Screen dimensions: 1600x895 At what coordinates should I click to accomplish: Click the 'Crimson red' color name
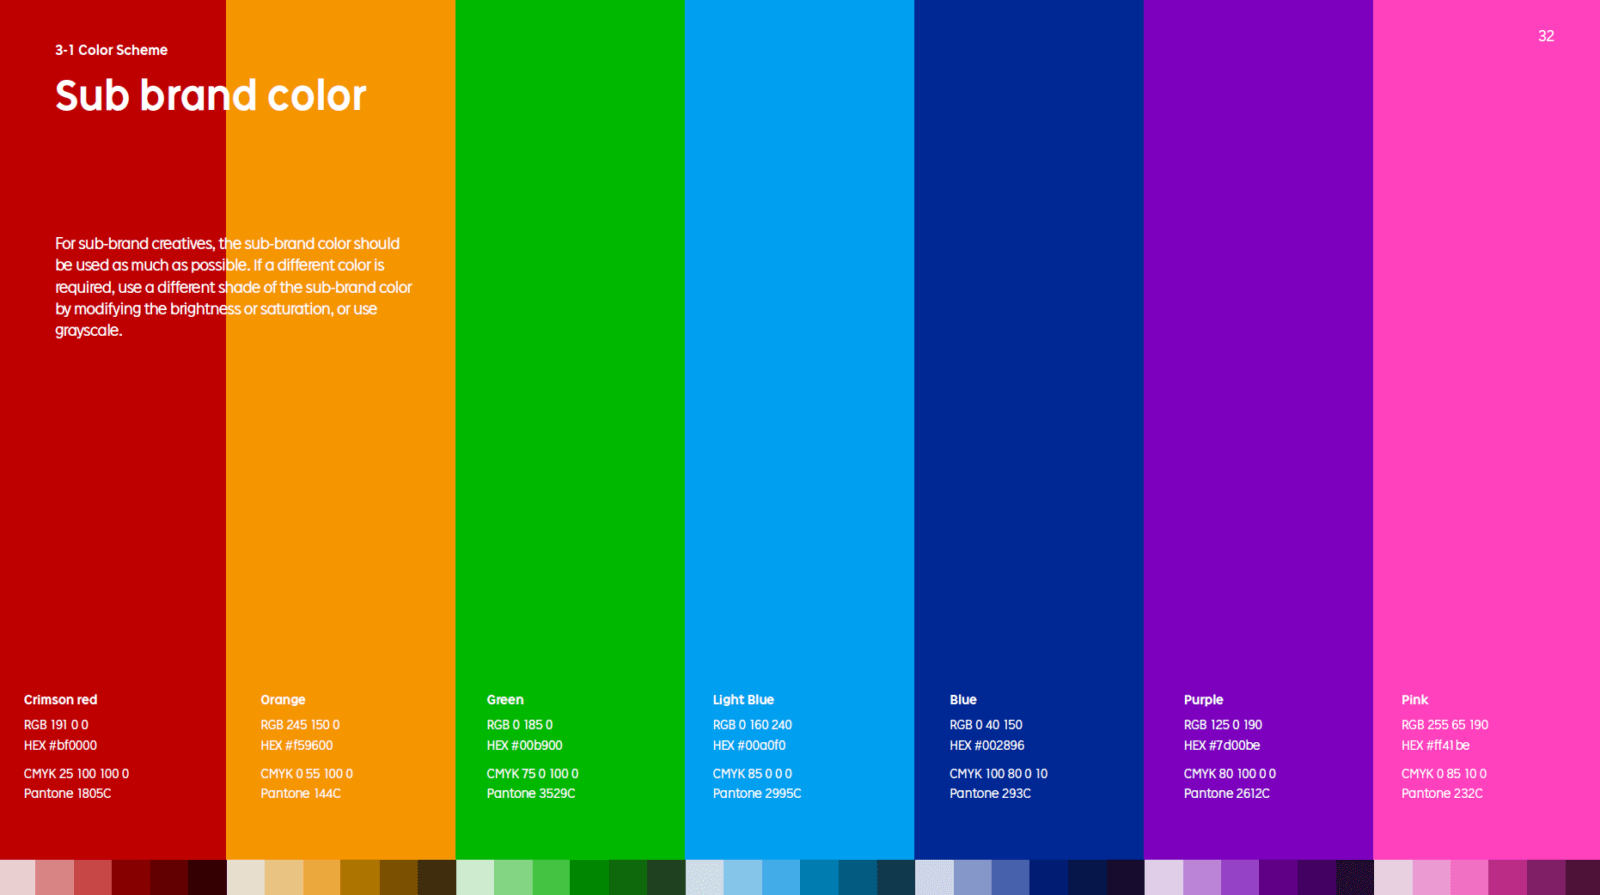(x=61, y=700)
